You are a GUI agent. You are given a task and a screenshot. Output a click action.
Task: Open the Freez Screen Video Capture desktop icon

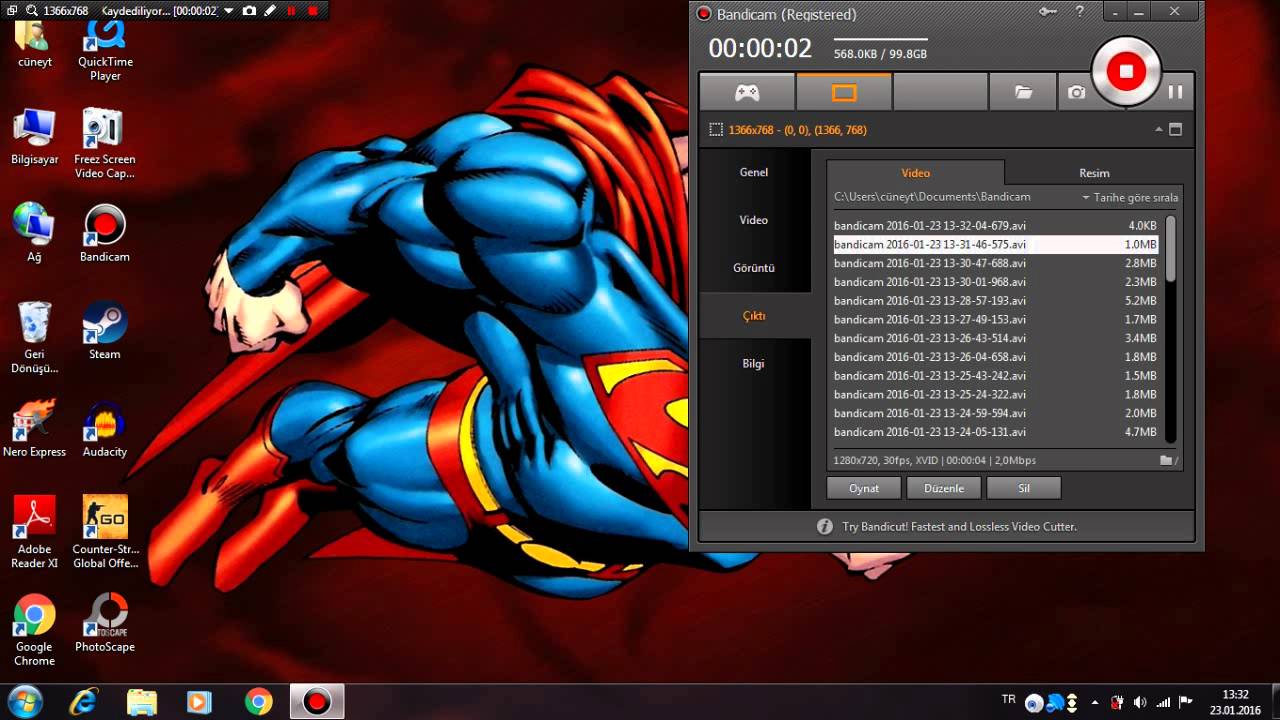105,144
